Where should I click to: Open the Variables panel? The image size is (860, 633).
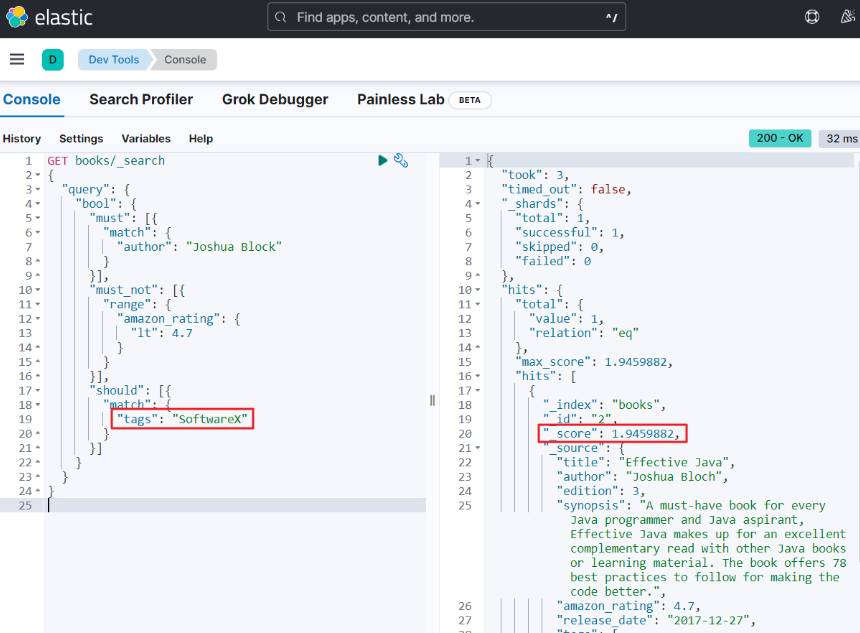pyautogui.click(x=146, y=139)
